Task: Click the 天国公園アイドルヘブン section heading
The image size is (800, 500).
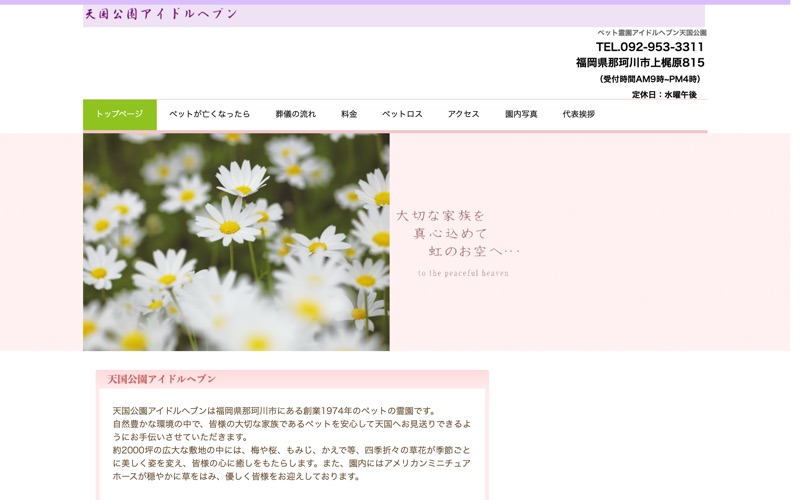Action: (161, 379)
